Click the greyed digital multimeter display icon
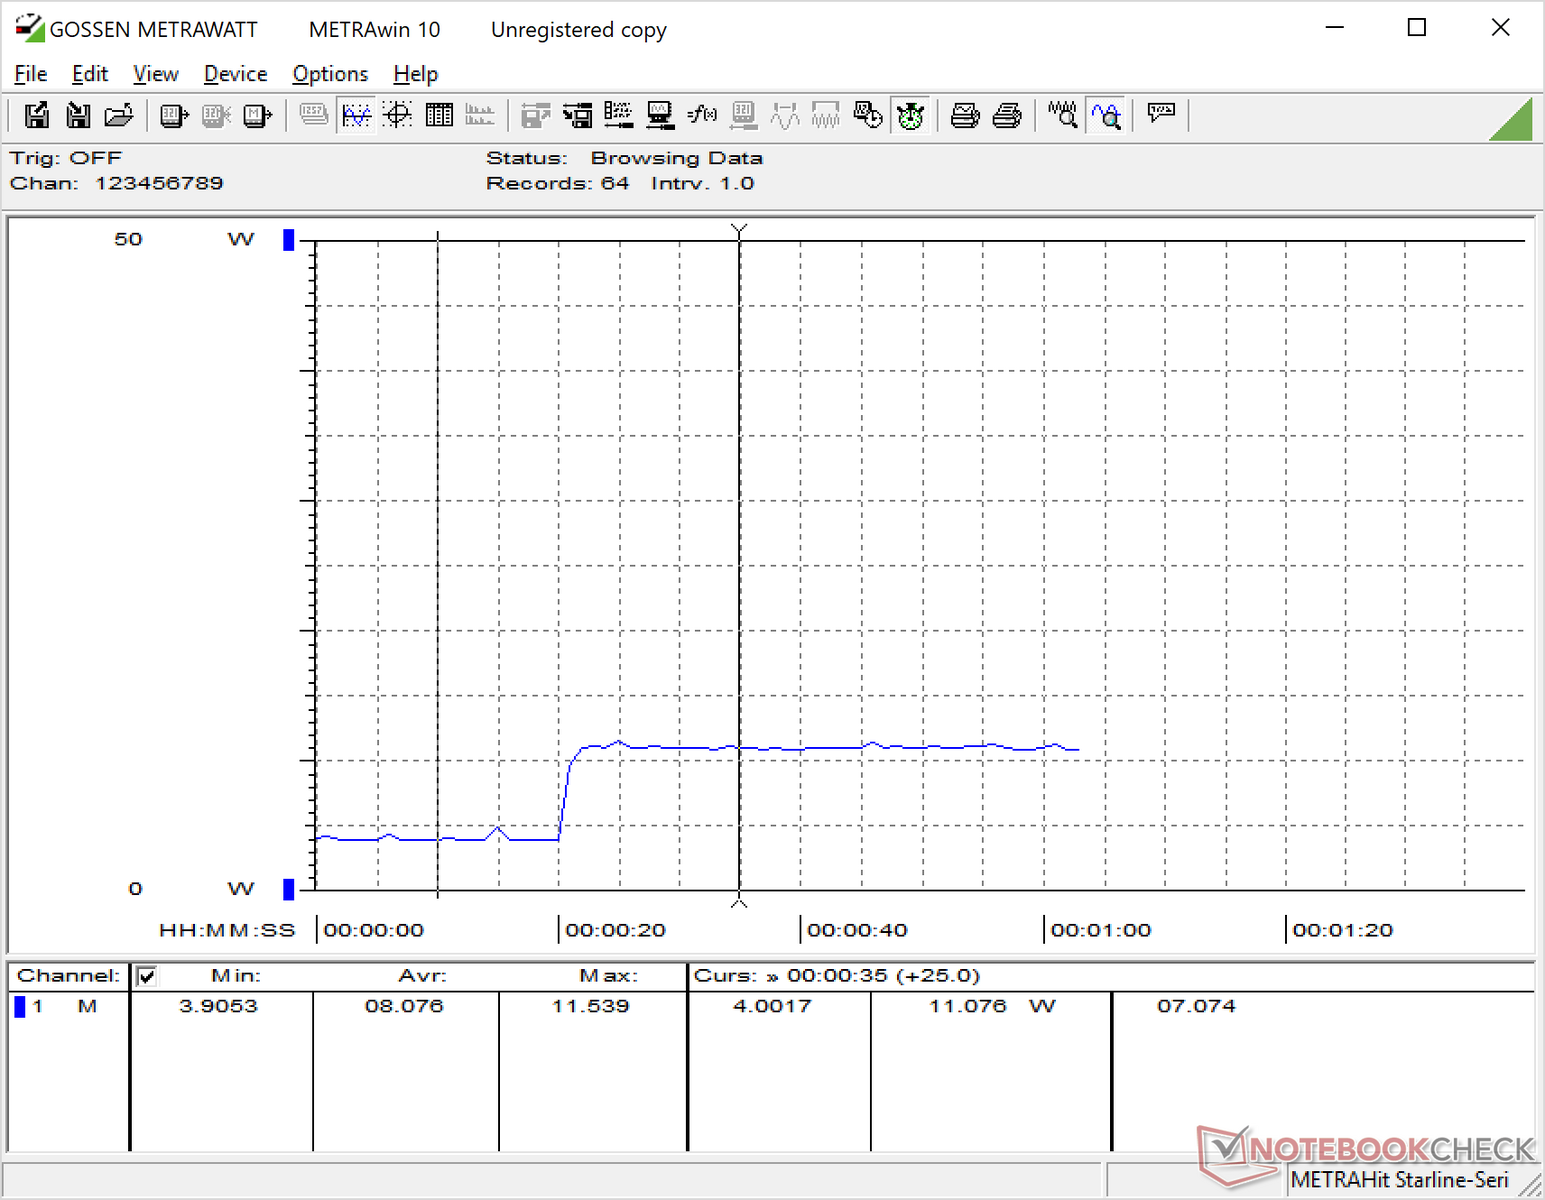The width and height of the screenshot is (1545, 1200). [x=314, y=116]
